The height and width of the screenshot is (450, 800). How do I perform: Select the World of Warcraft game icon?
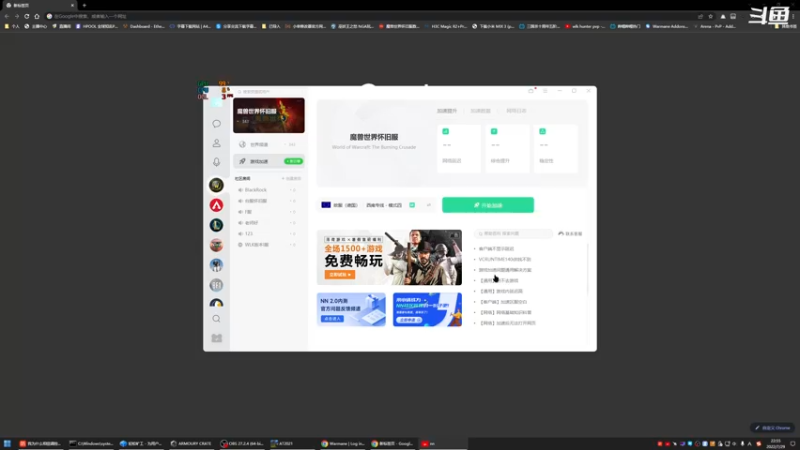[216, 185]
